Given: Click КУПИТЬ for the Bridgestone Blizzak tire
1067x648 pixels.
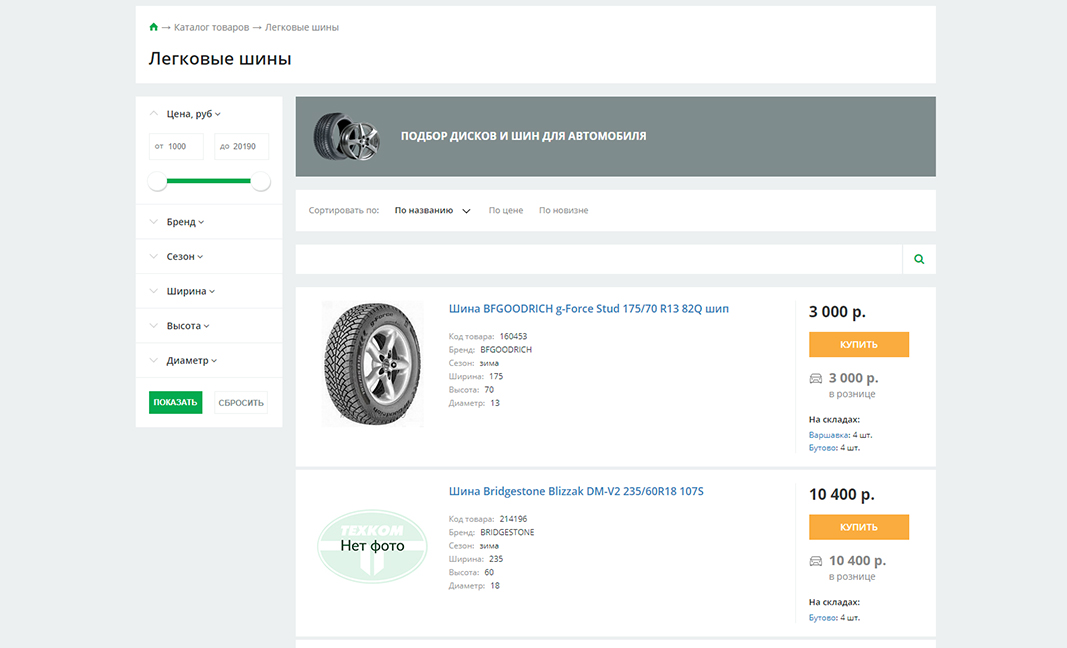Looking at the screenshot, I should point(859,527).
